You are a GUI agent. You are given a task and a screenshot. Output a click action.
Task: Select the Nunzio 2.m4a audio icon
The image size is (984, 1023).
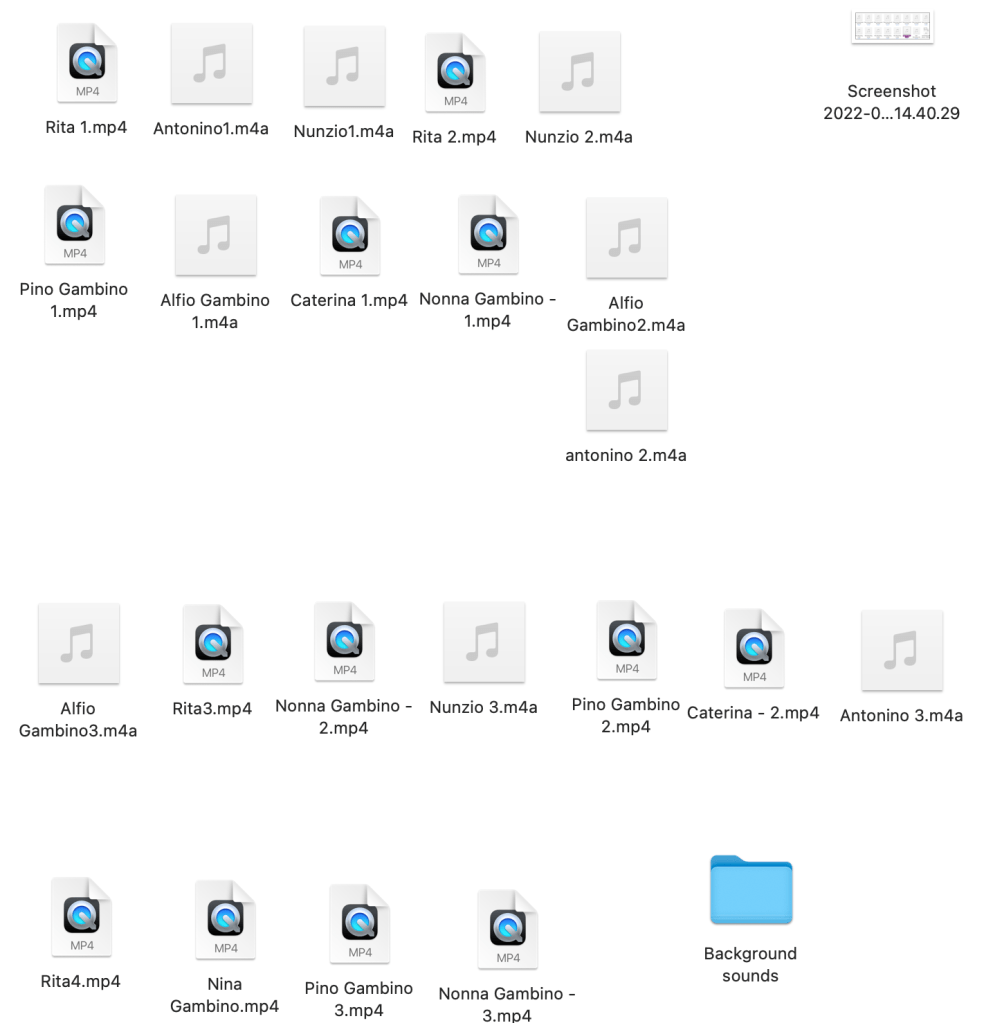coord(579,72)
